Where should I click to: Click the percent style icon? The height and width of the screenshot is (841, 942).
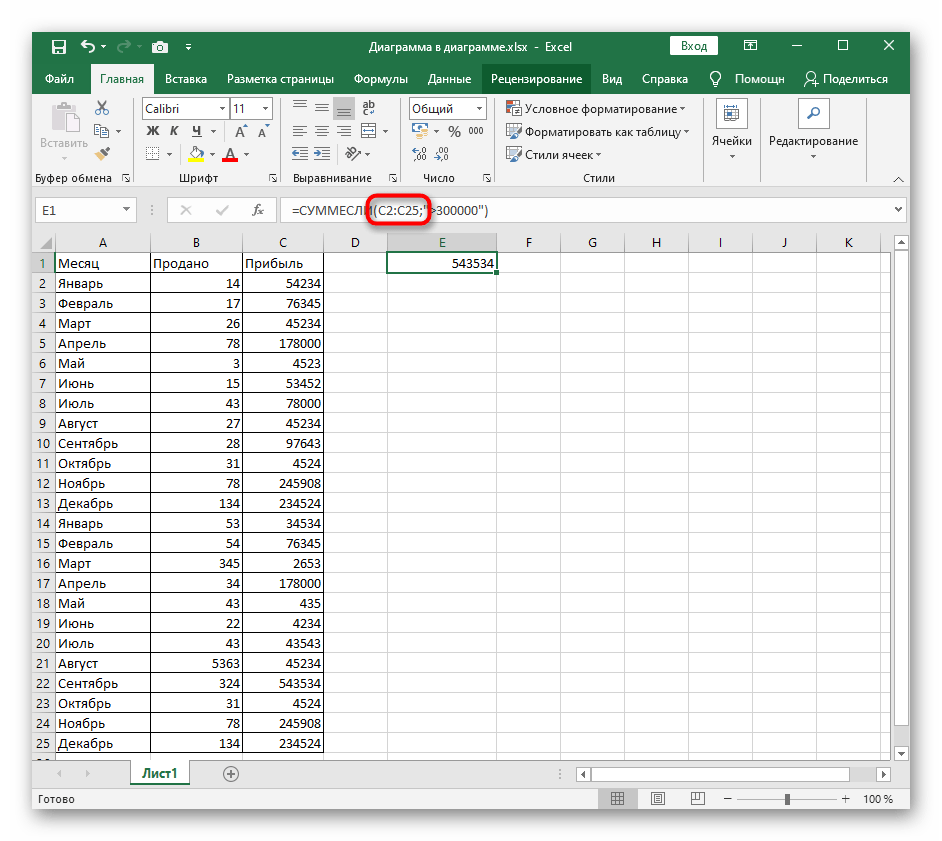(453, 131)
